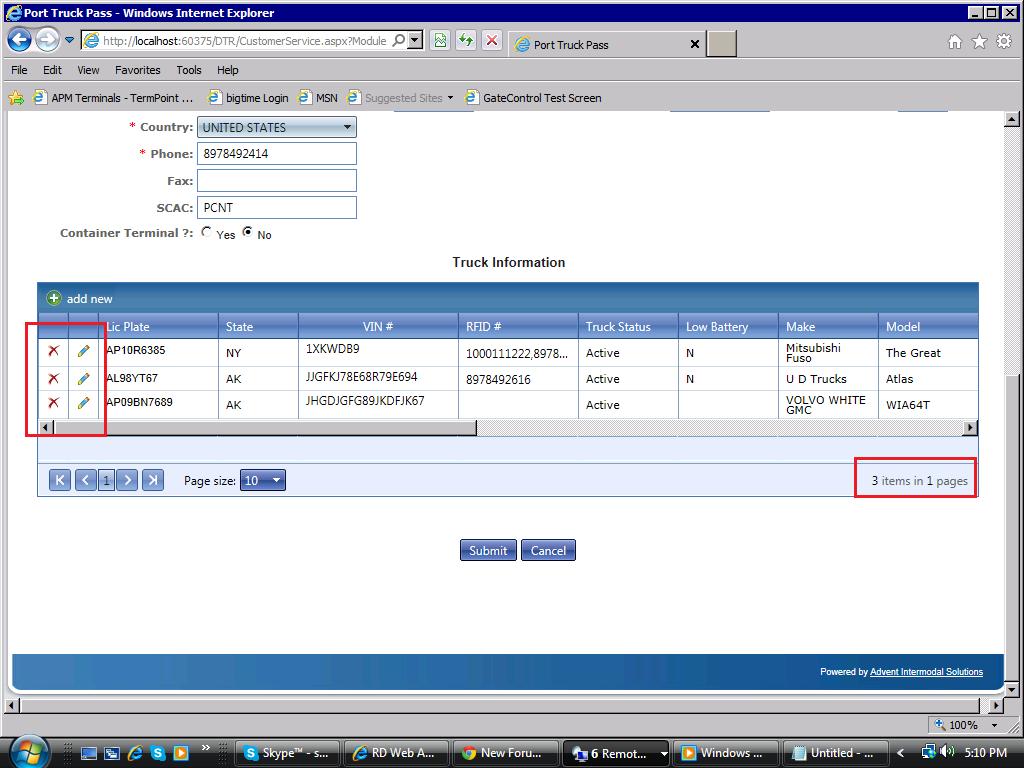The image size is (1024, 768).
Task: Click the Refresh page icon
Action: point(466,40)
